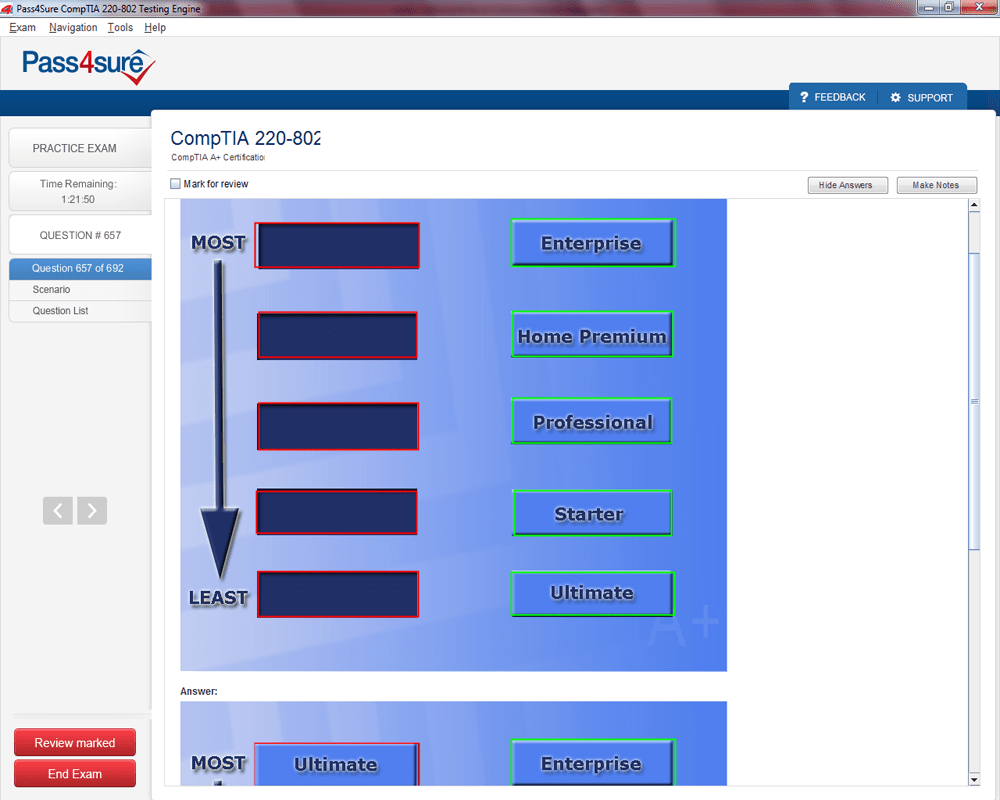Image resolution: width=1000 pixels, height=800 pixels.
Task: Click the Feedback question mark icon
Action: point(804,97)
